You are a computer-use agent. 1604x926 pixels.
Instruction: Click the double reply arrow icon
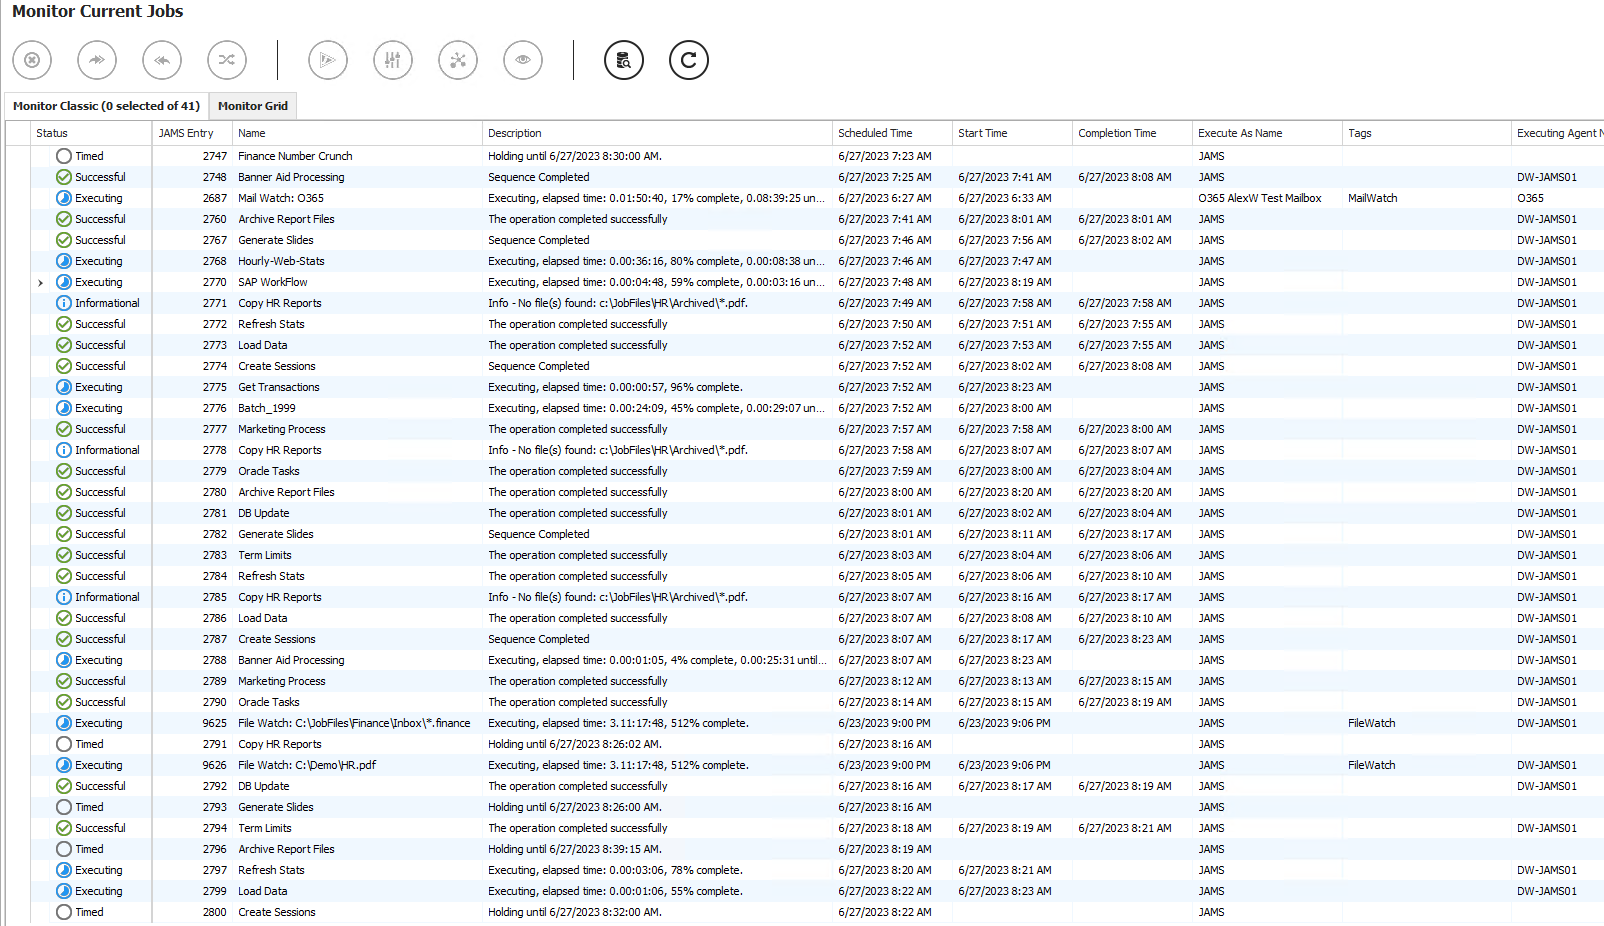pos(162,60)
